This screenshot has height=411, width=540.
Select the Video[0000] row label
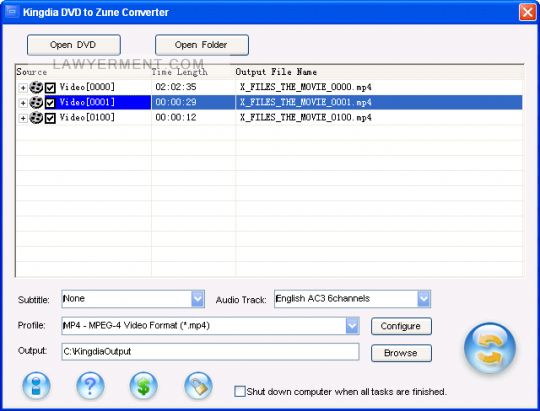coord(87,87)
